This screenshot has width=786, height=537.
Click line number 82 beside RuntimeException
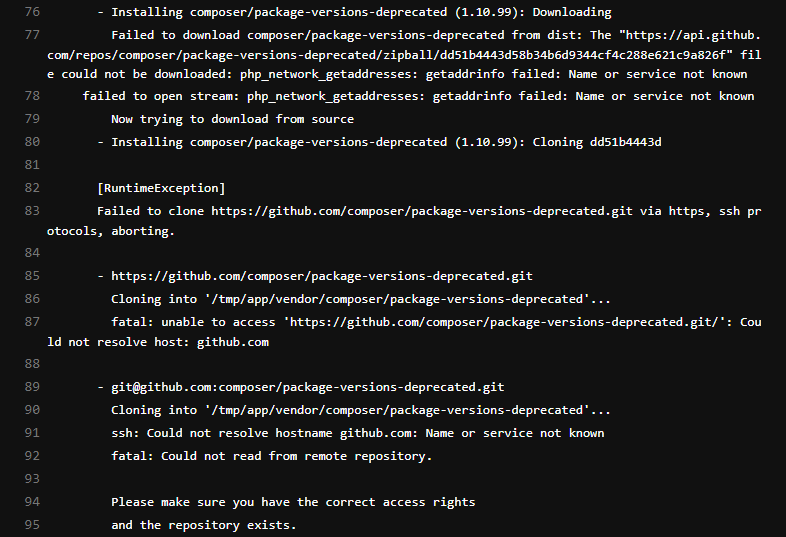pos(30,187)
